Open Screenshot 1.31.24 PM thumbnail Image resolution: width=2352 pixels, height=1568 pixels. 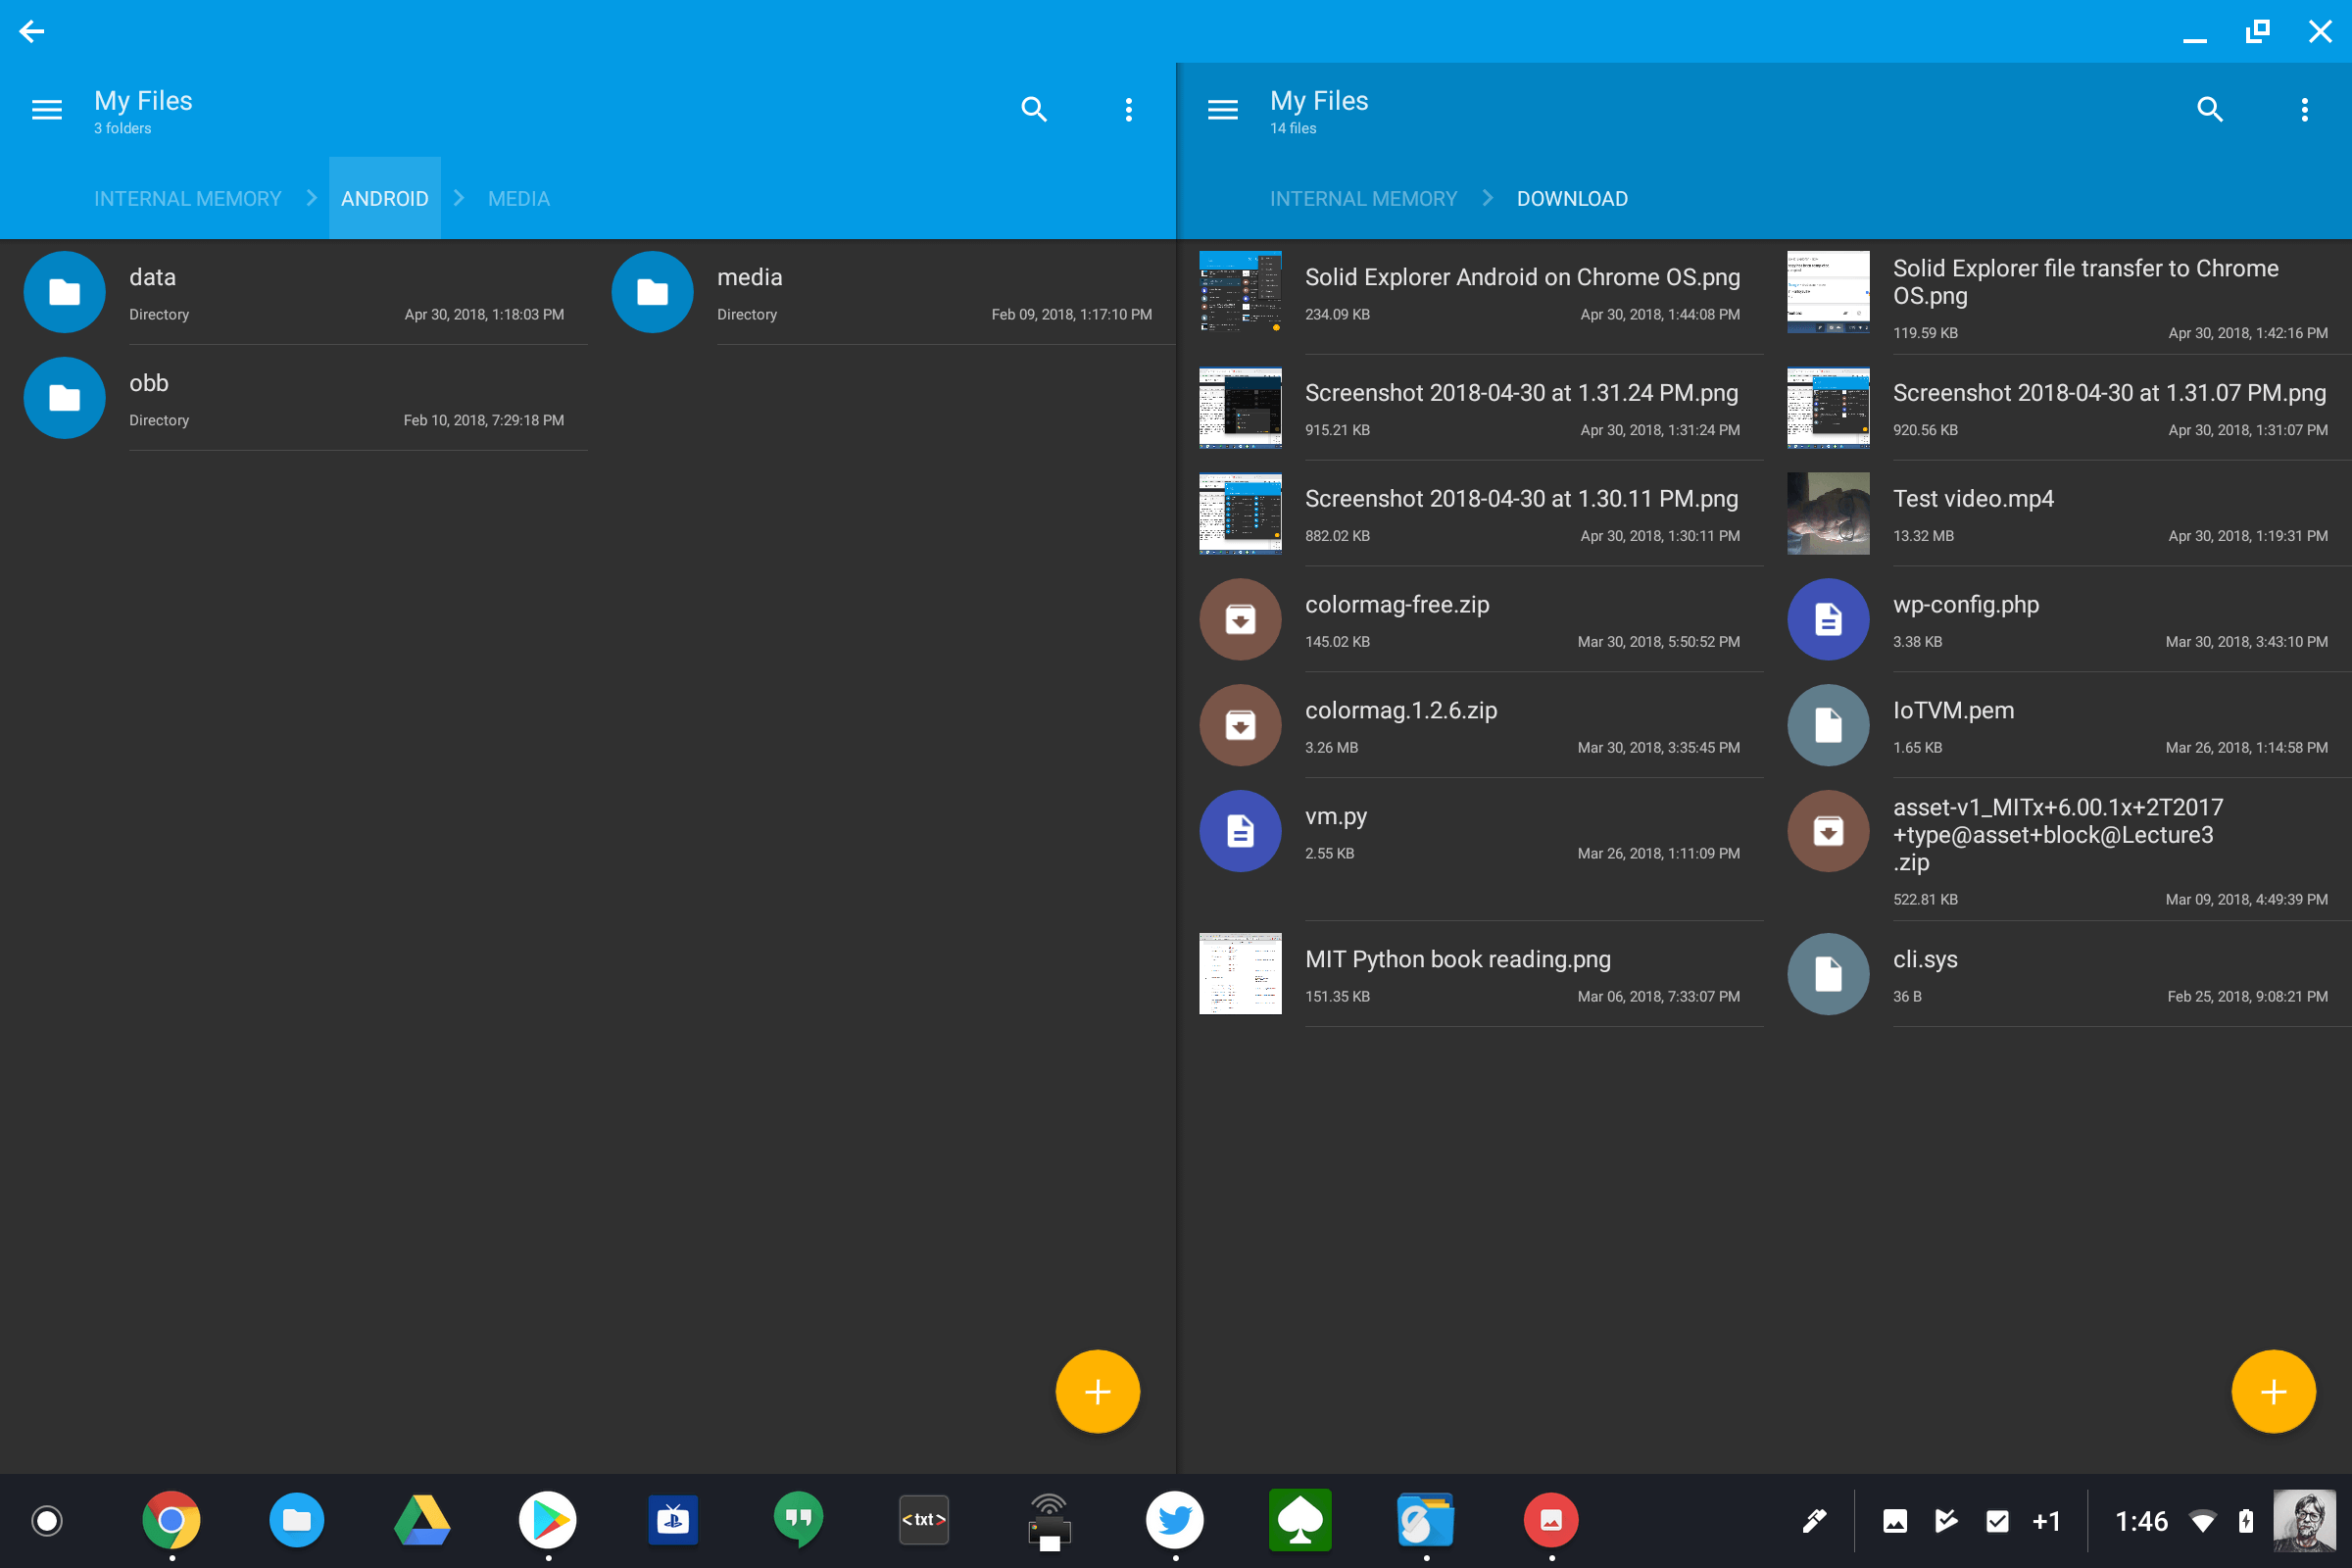[x=1241, y=408]
